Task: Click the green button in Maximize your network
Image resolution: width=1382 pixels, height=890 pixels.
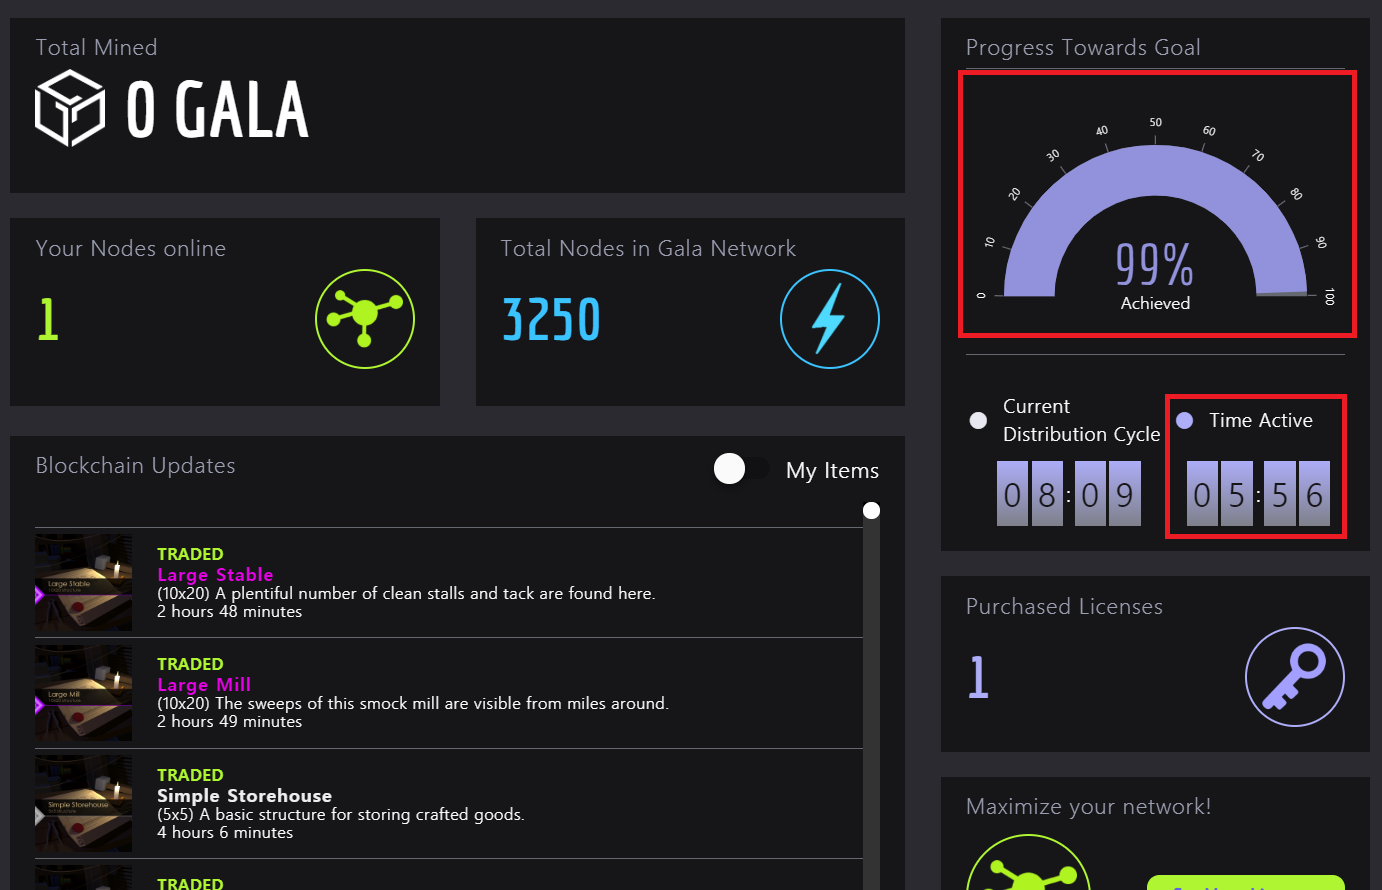Action: tap(1245, 882)
